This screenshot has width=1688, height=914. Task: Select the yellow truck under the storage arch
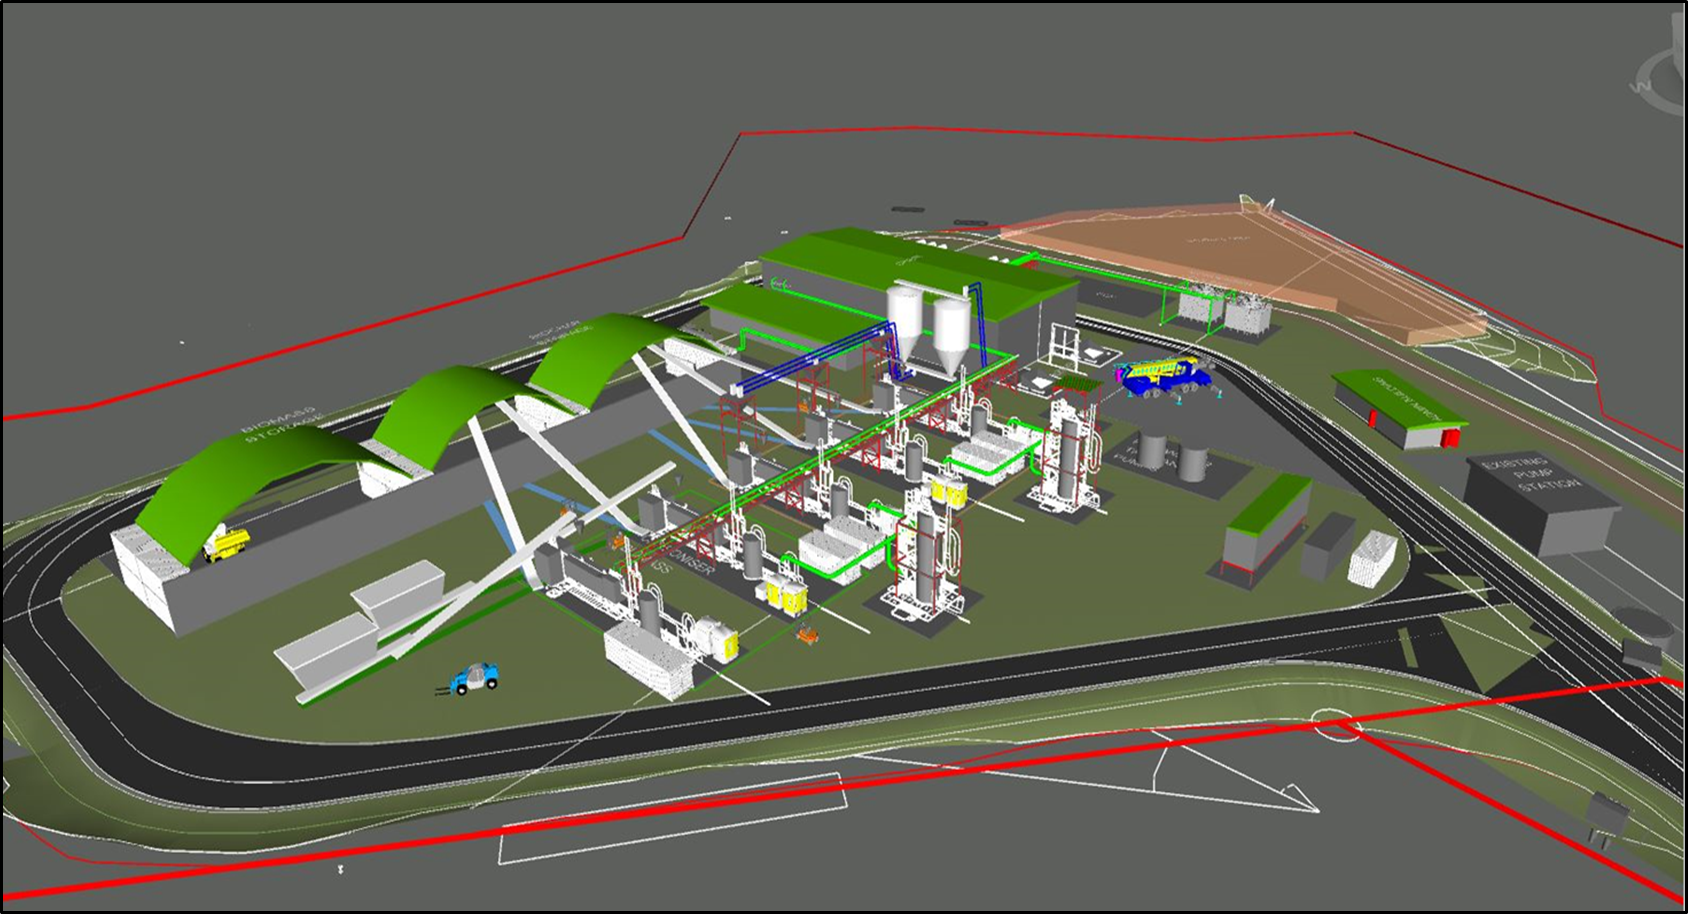(227, 545)
